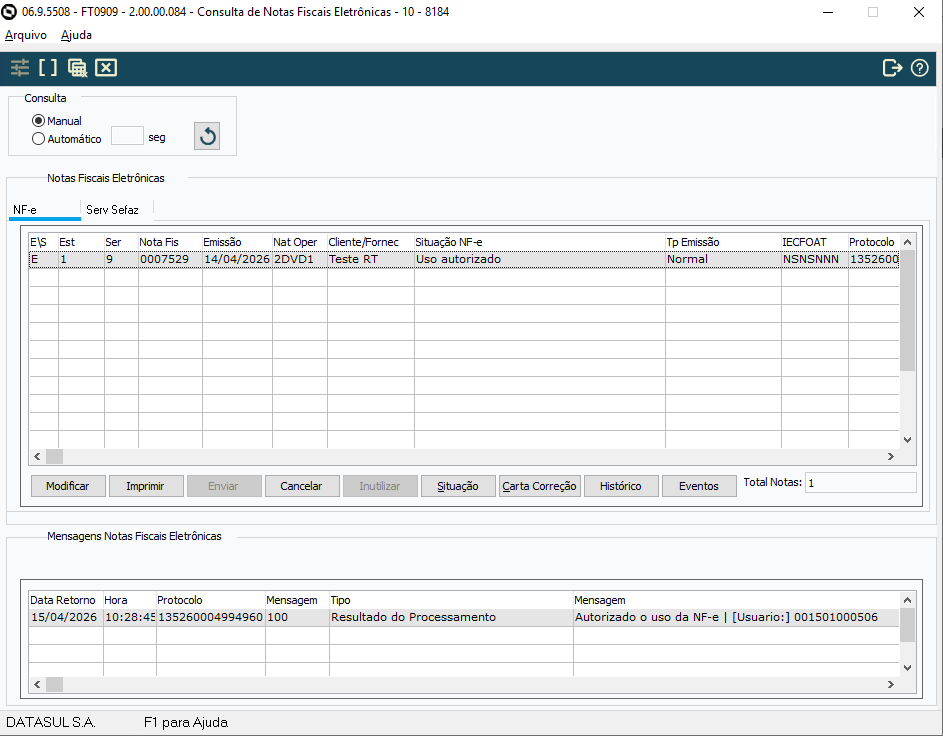Click the Modificar button

click(x=68, y=486)
